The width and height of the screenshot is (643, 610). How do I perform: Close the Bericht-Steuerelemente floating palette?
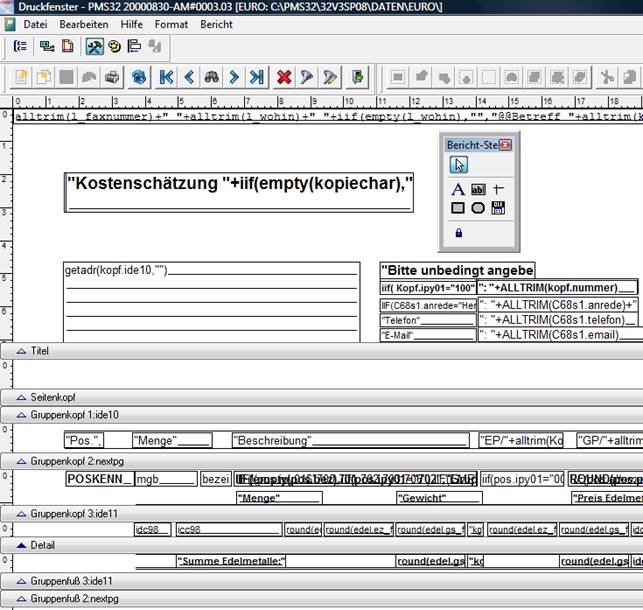click(505, 145)
